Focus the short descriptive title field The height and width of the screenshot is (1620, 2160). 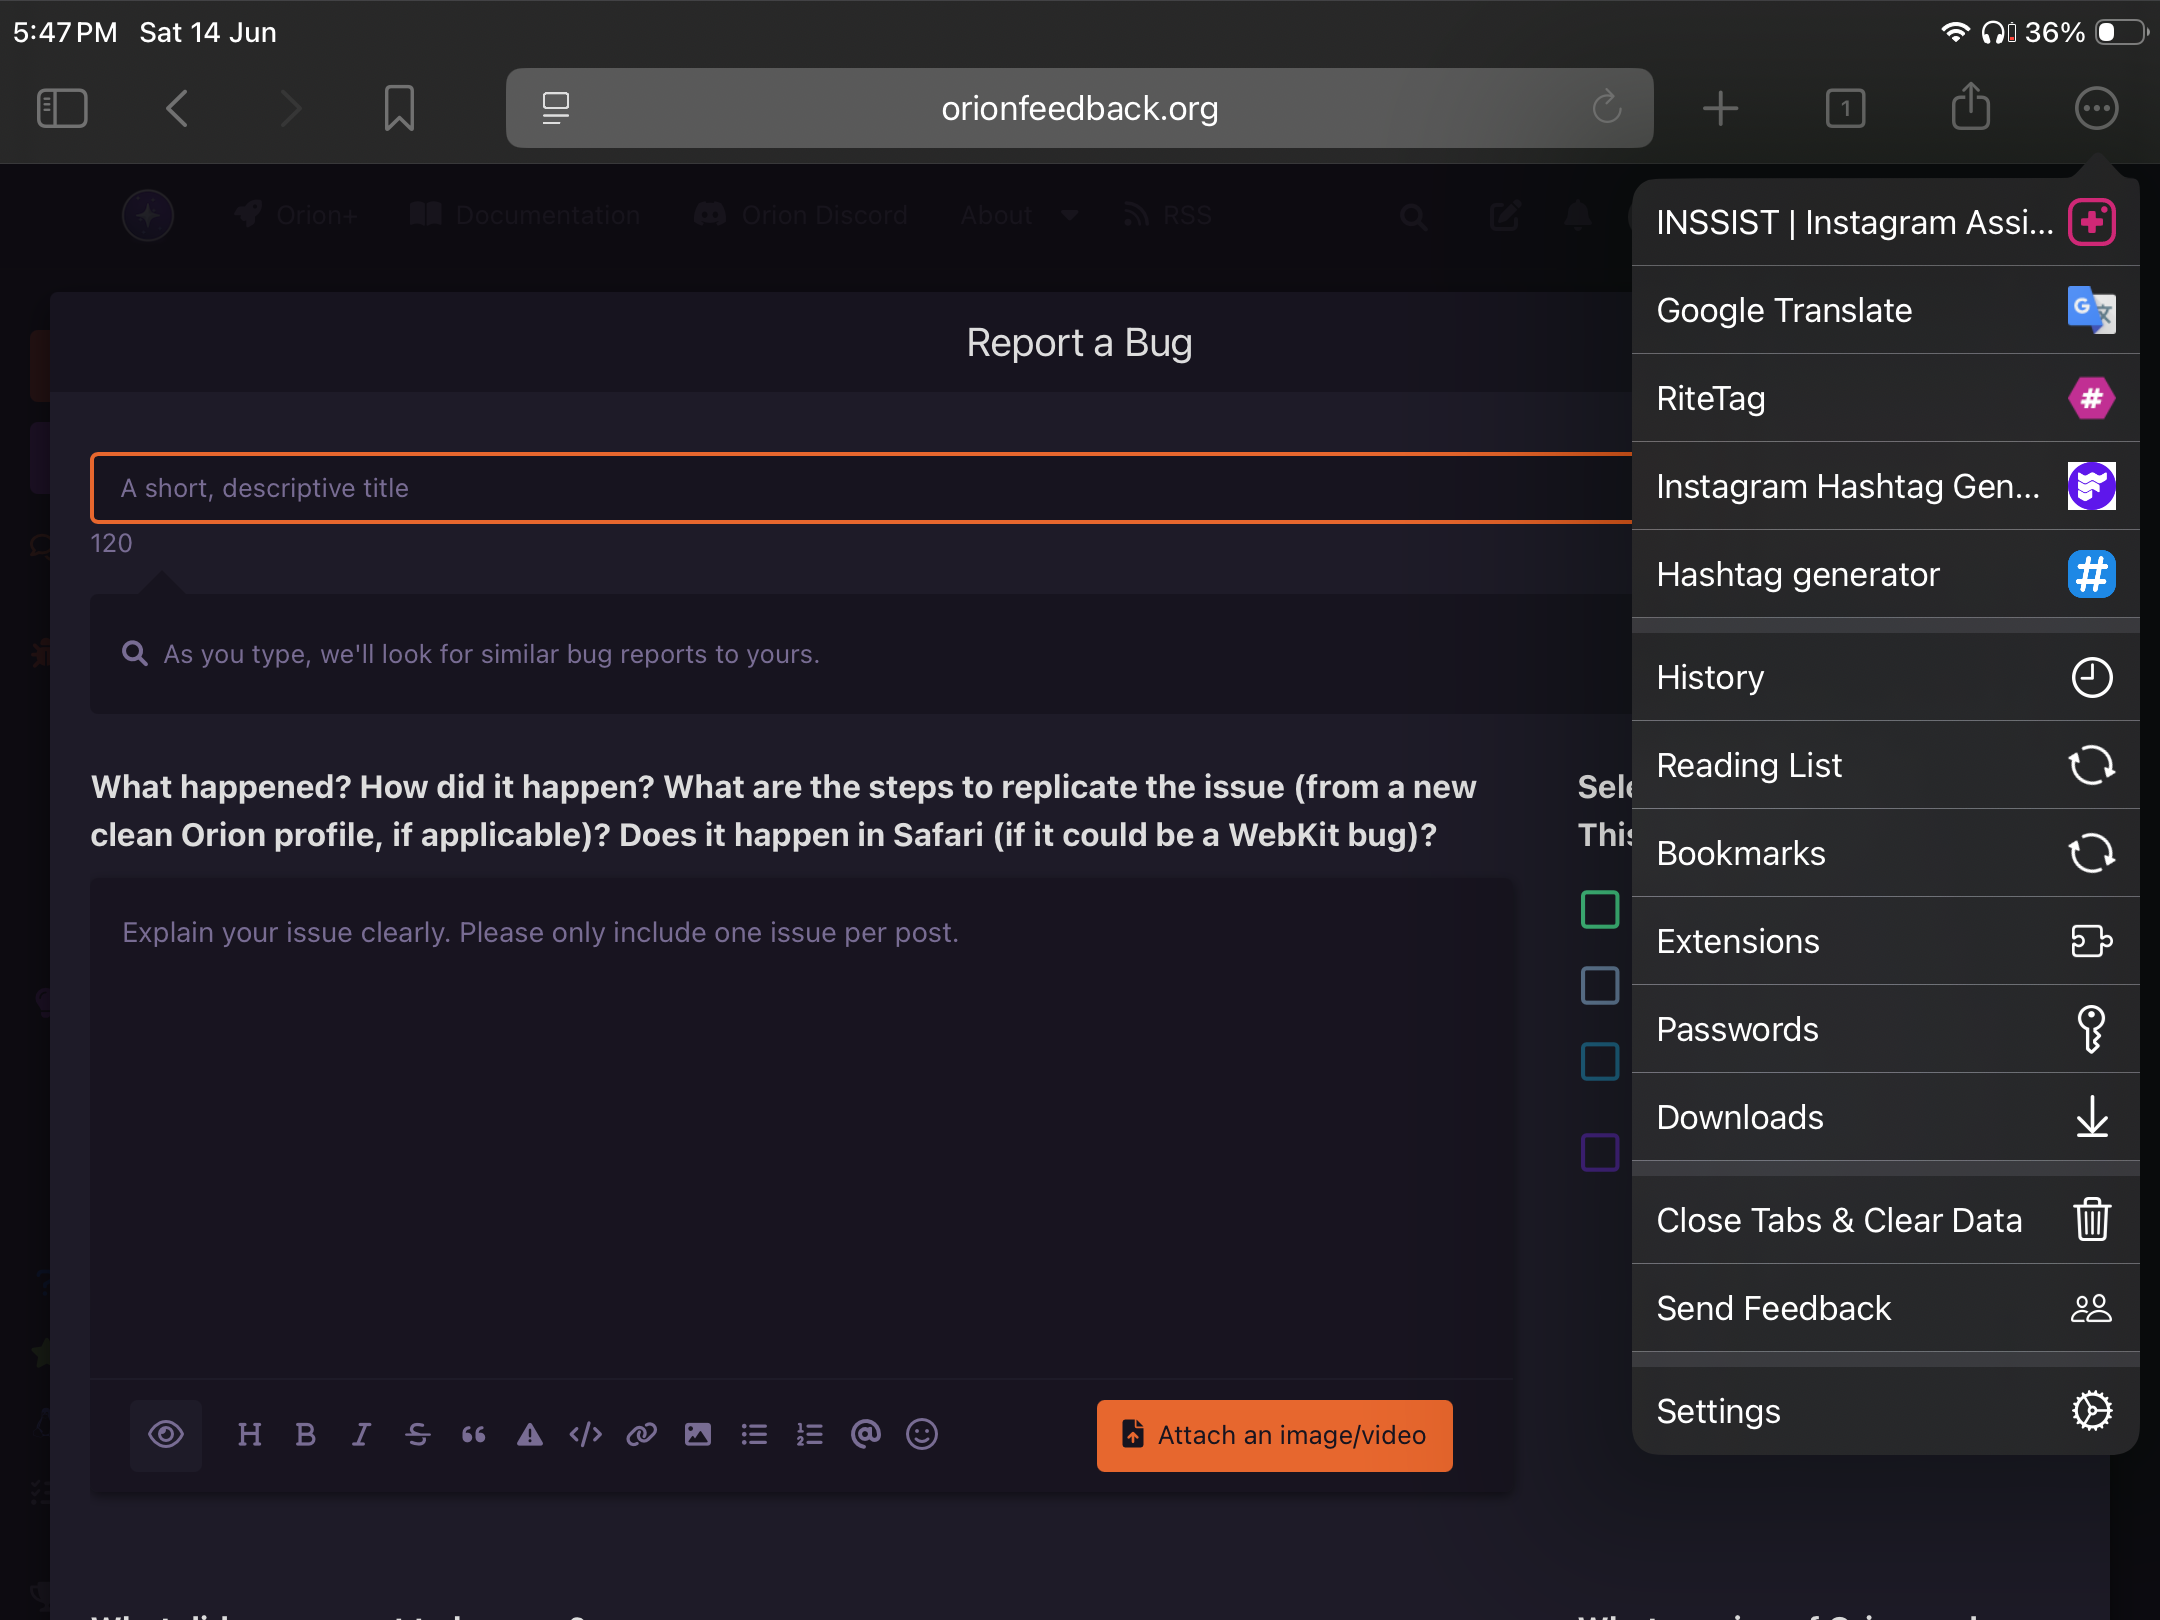pyautogui.click(x=860, y=488)
